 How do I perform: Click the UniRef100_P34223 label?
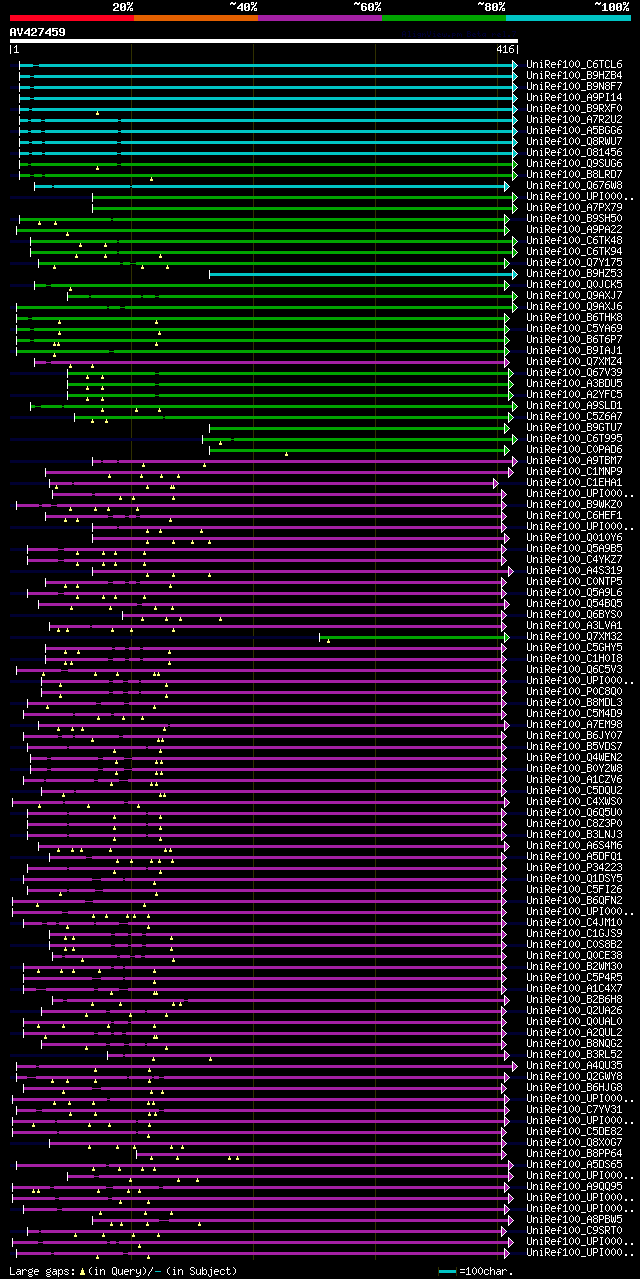573,867
